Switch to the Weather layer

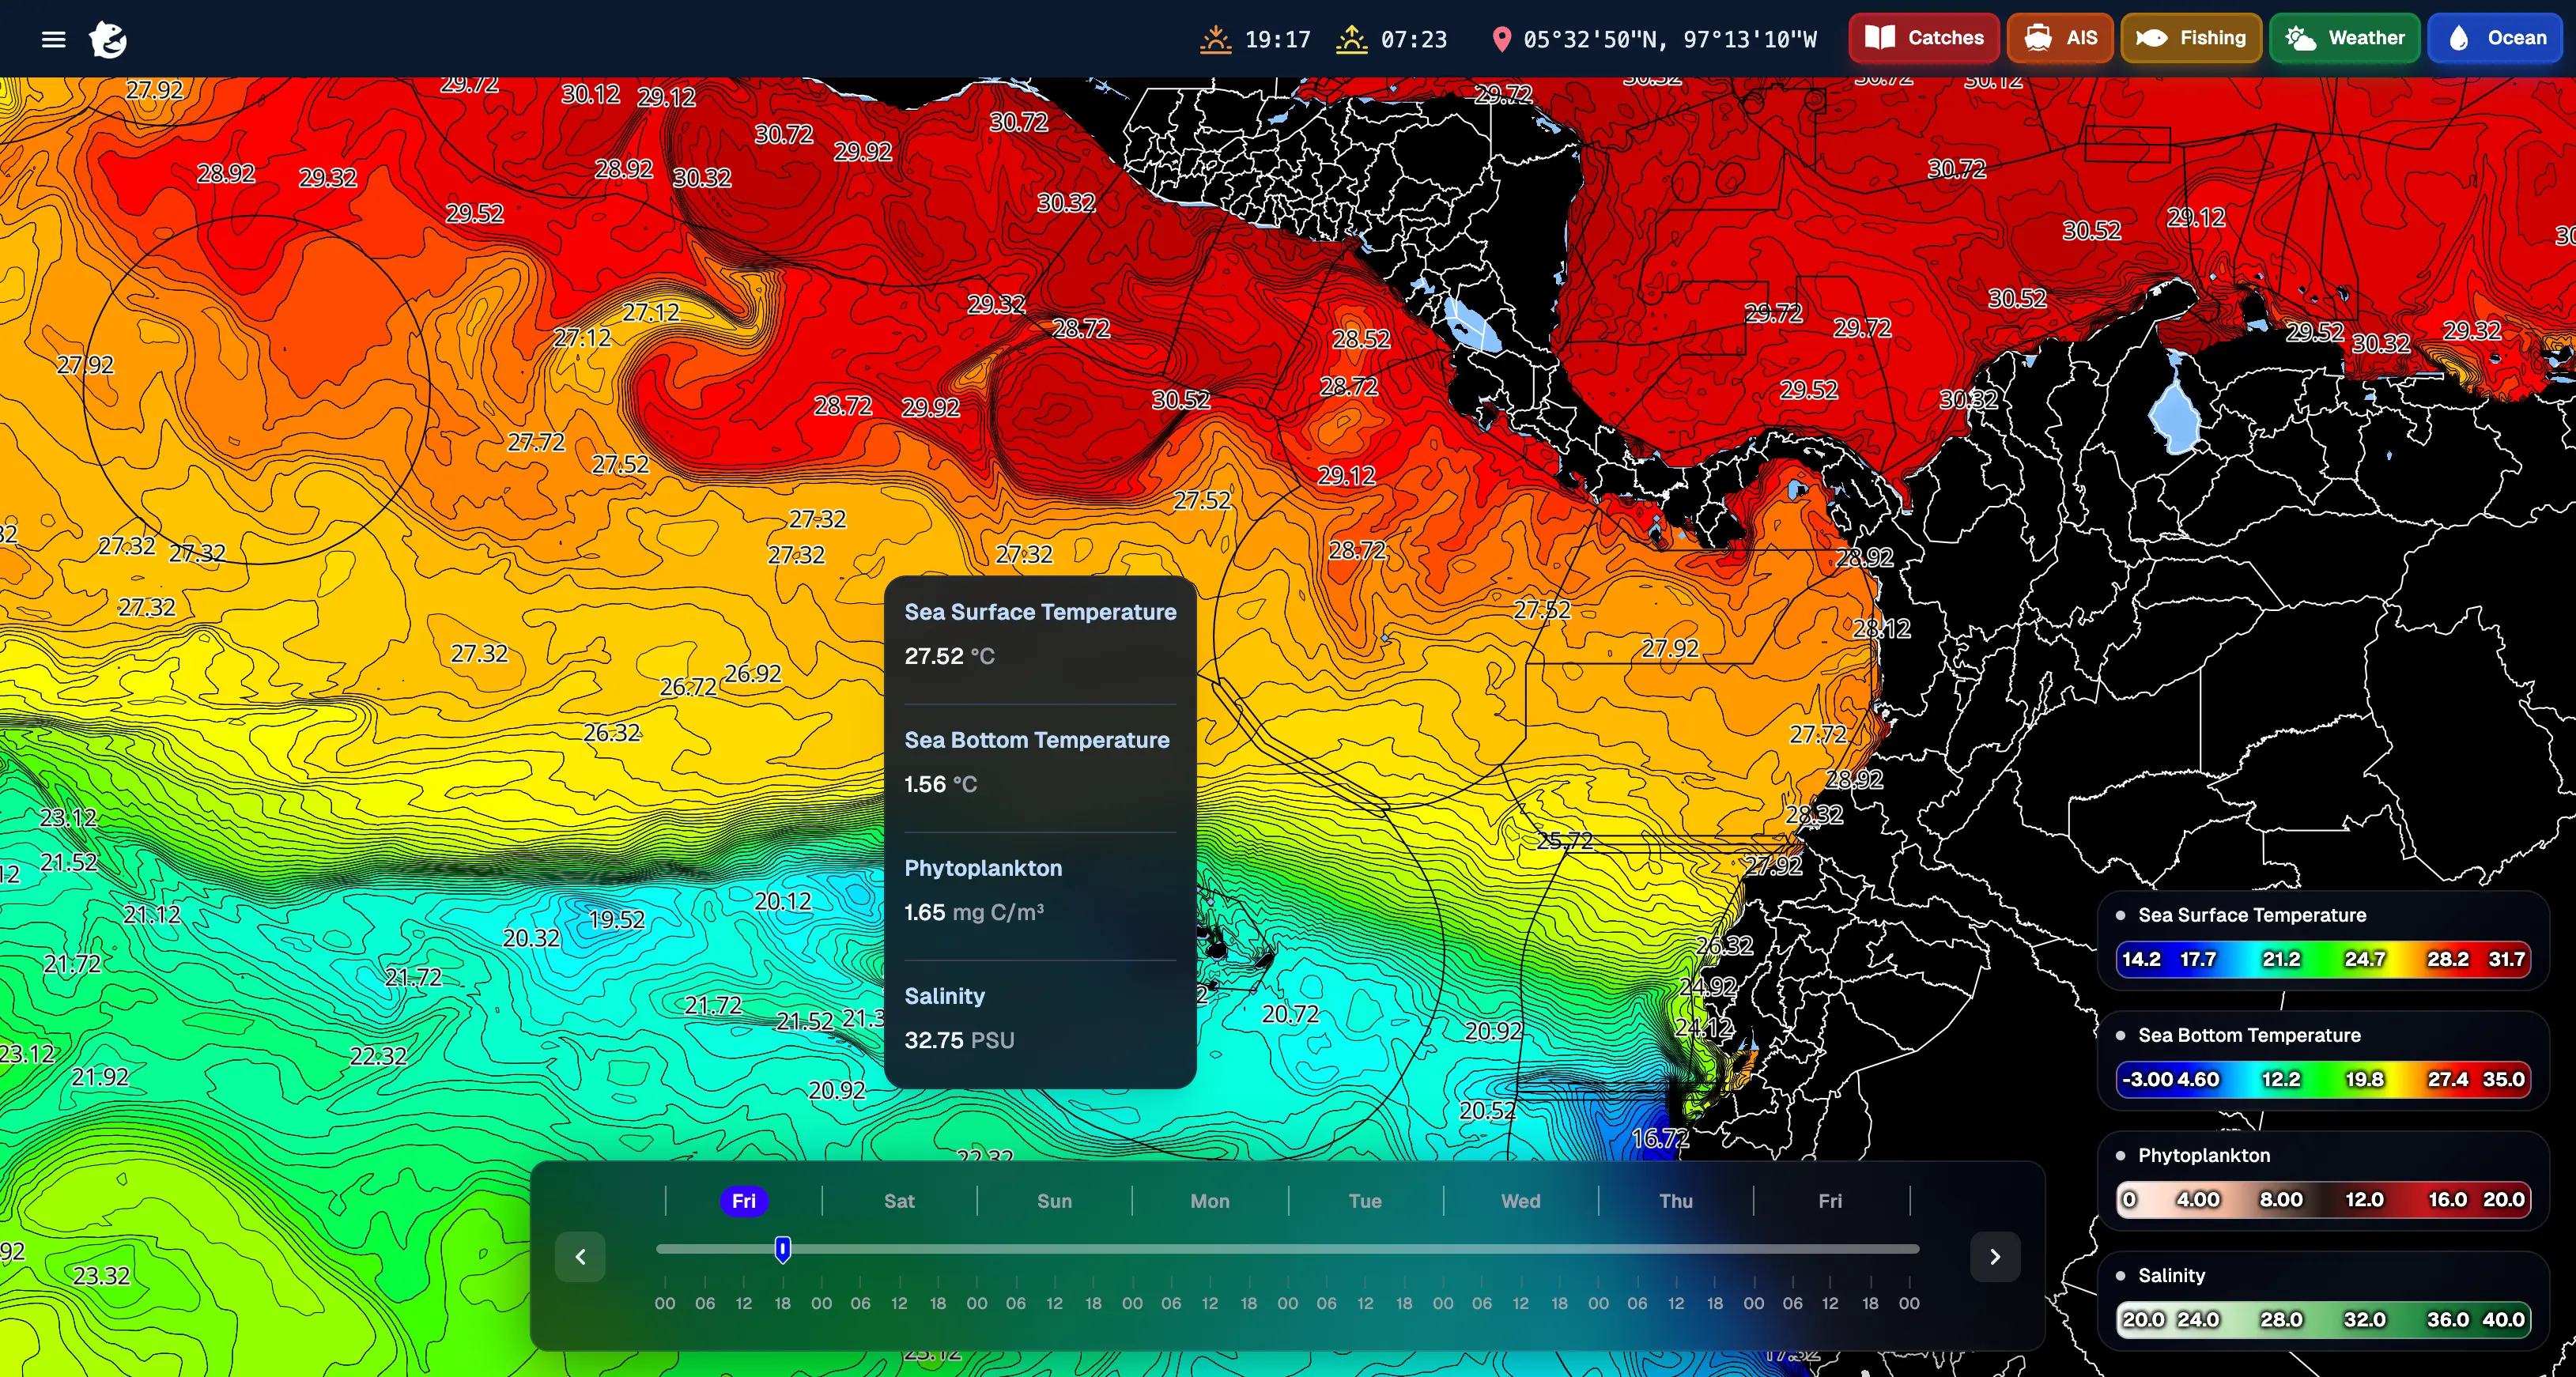(x=2344, y=38)
